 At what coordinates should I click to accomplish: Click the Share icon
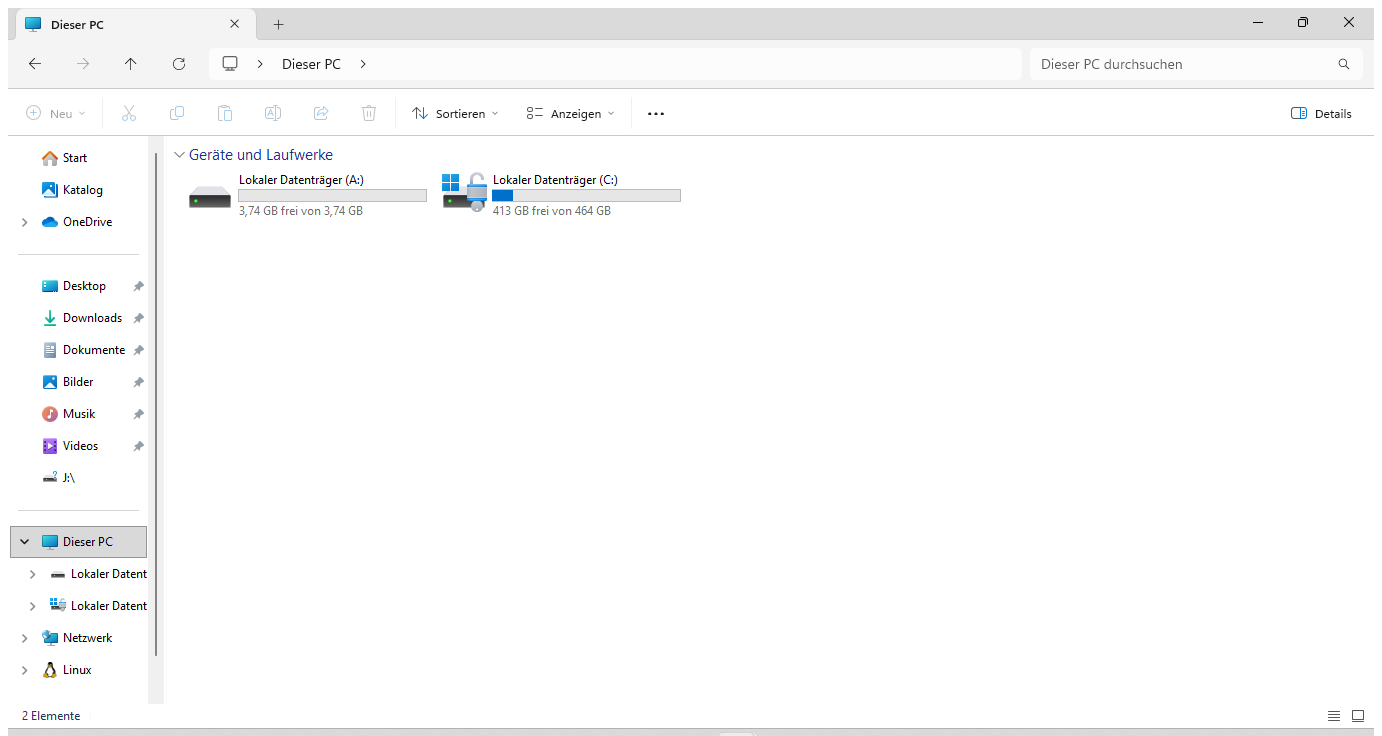point(320,113)
